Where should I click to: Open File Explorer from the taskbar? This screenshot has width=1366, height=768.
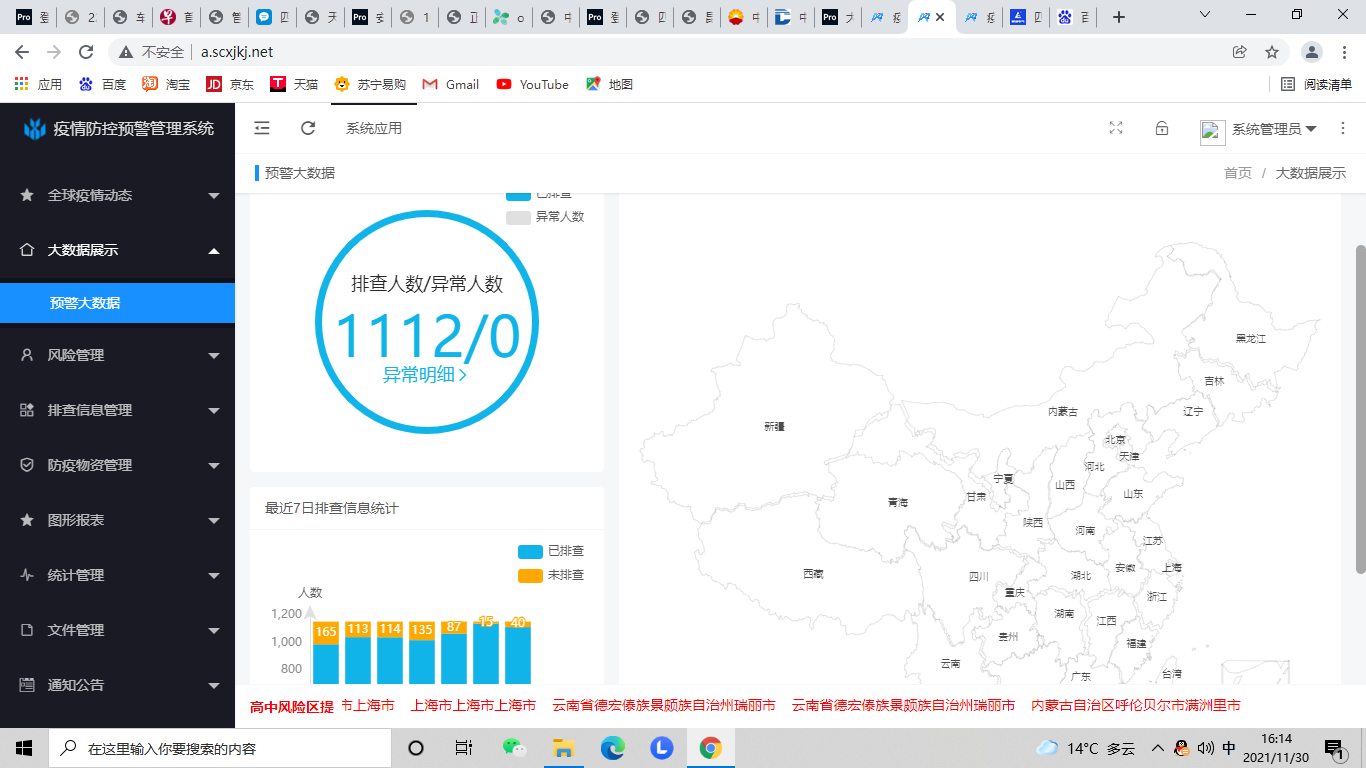click(x=563, y=748)
